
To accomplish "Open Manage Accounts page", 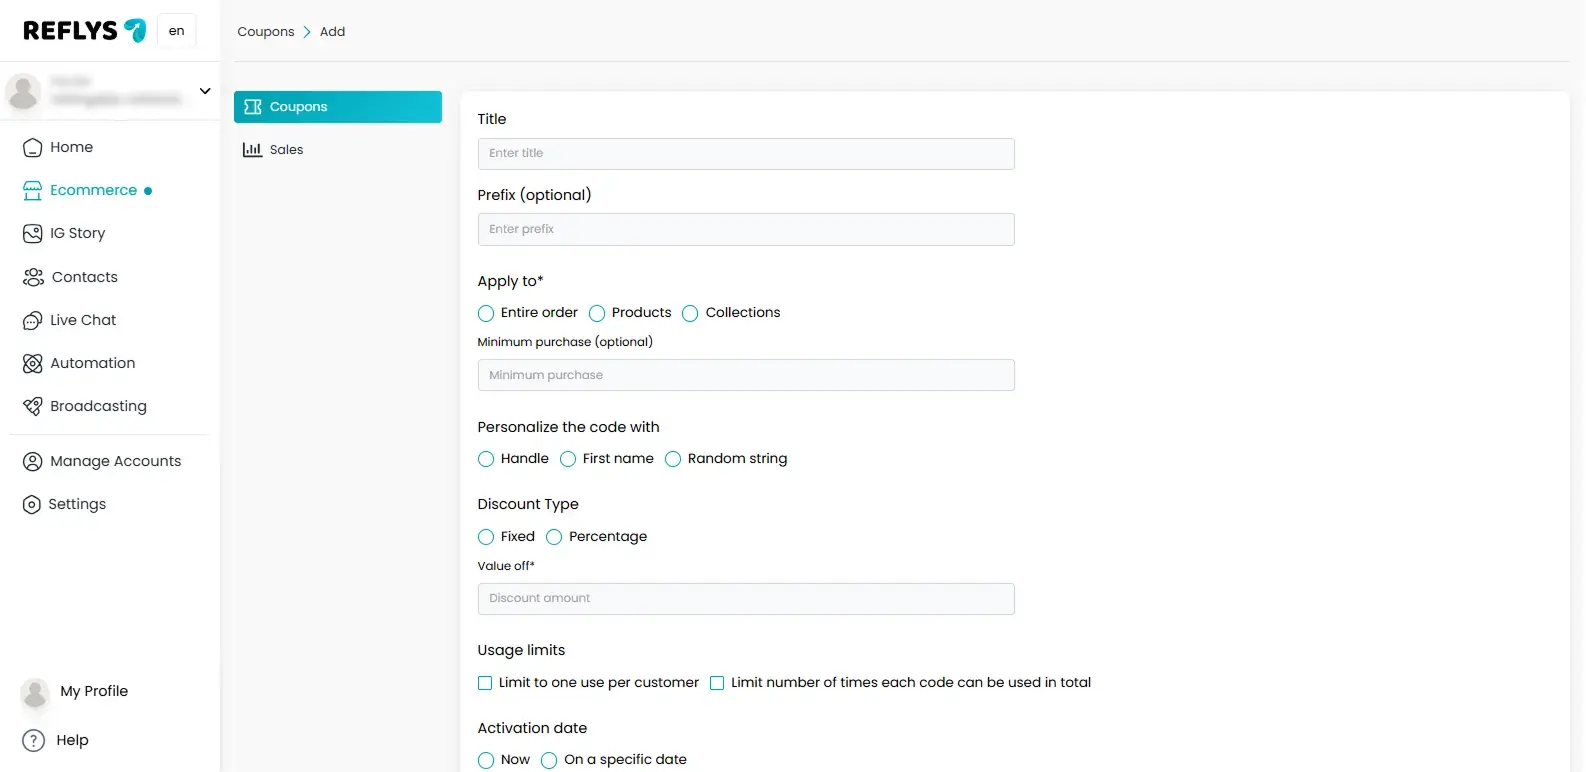I will coord(115,461).
